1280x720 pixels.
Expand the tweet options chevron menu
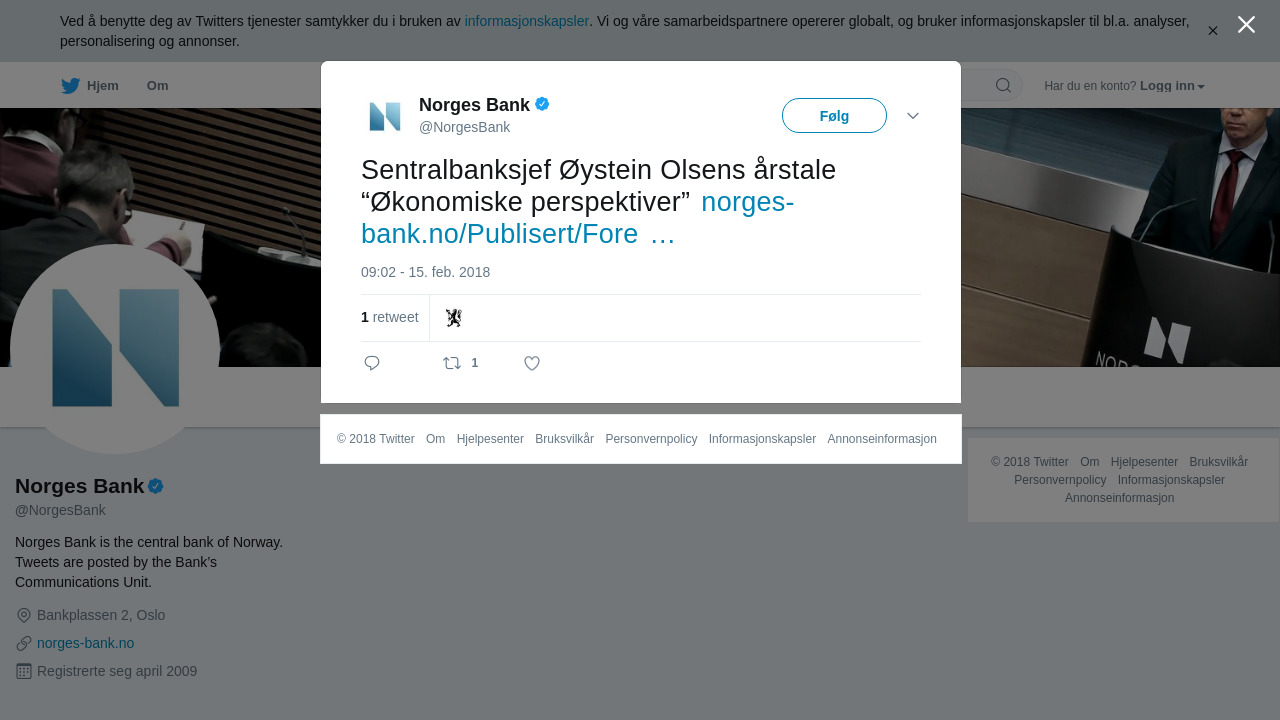pos(913,116)
